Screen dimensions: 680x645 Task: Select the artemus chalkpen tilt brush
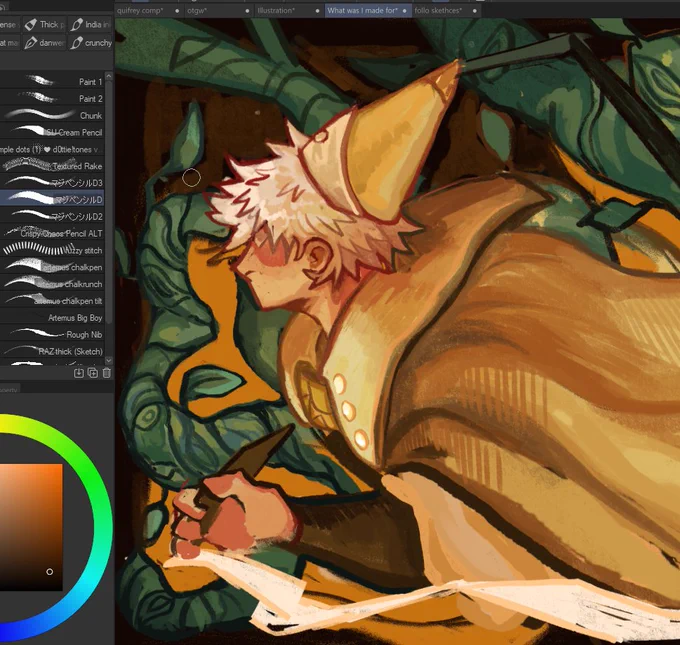[x=52, y=301]
